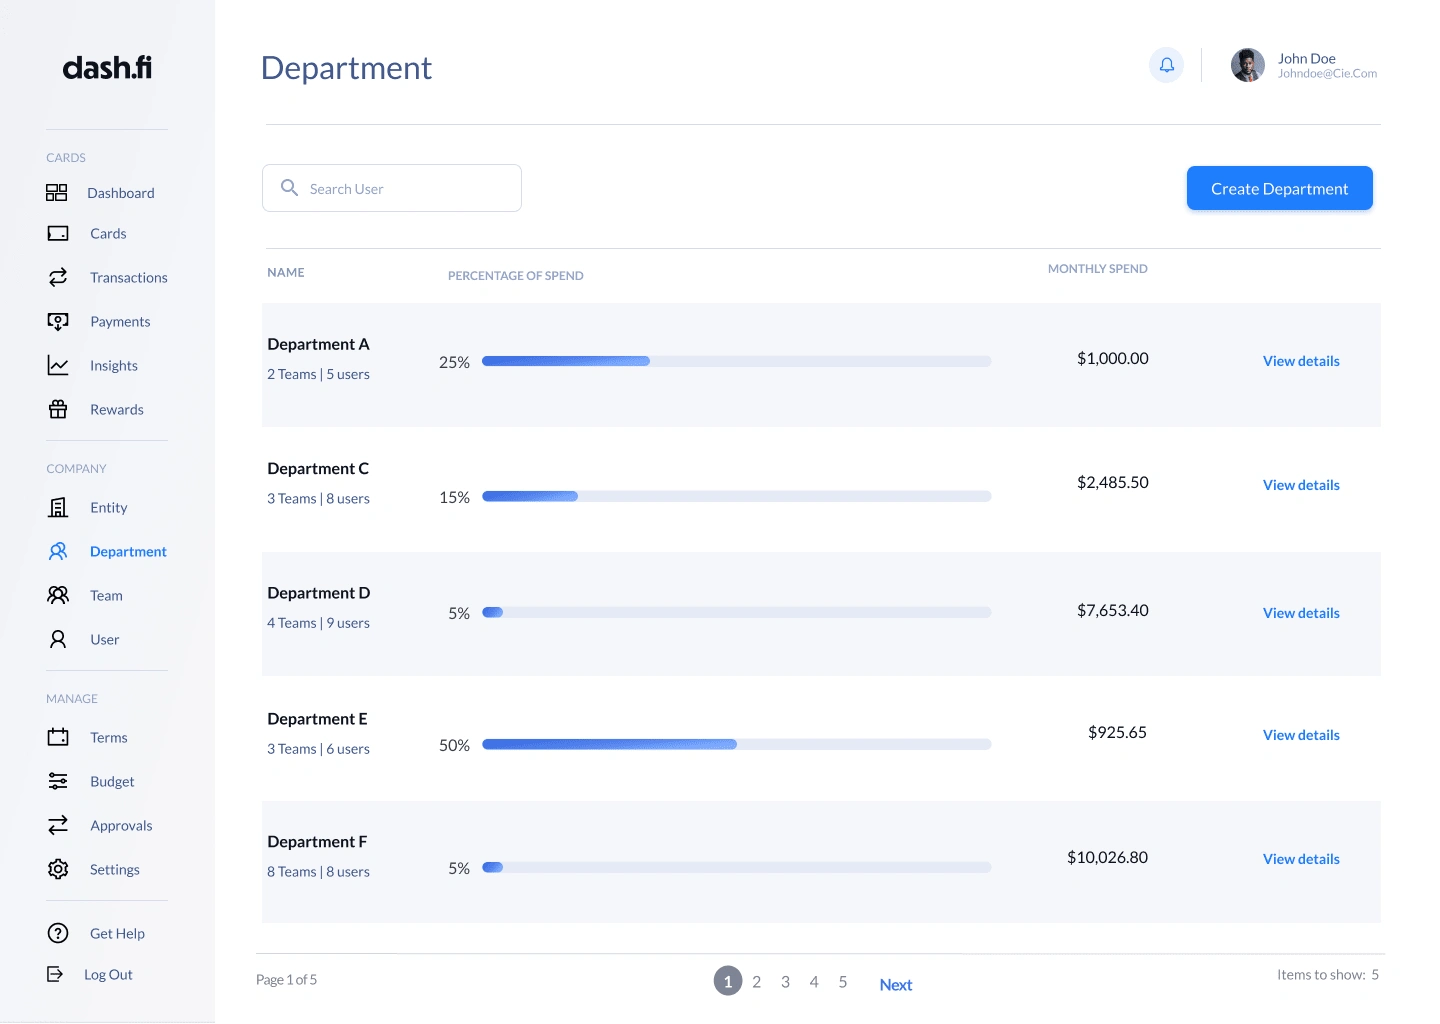Open Approvals under Manage
Image resolution: width=1440 pixels, height=1024 pixels.
(x=121, y=825)
